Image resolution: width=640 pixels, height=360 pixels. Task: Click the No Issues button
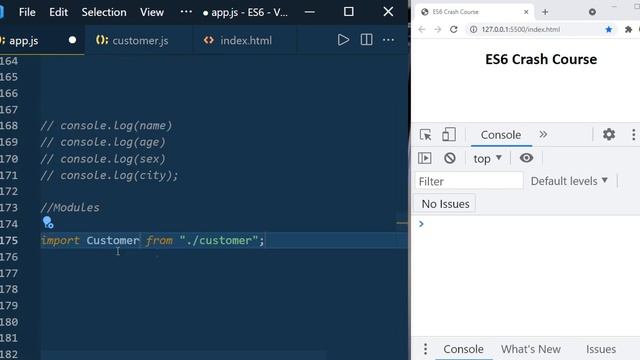(x=445, y=204)
